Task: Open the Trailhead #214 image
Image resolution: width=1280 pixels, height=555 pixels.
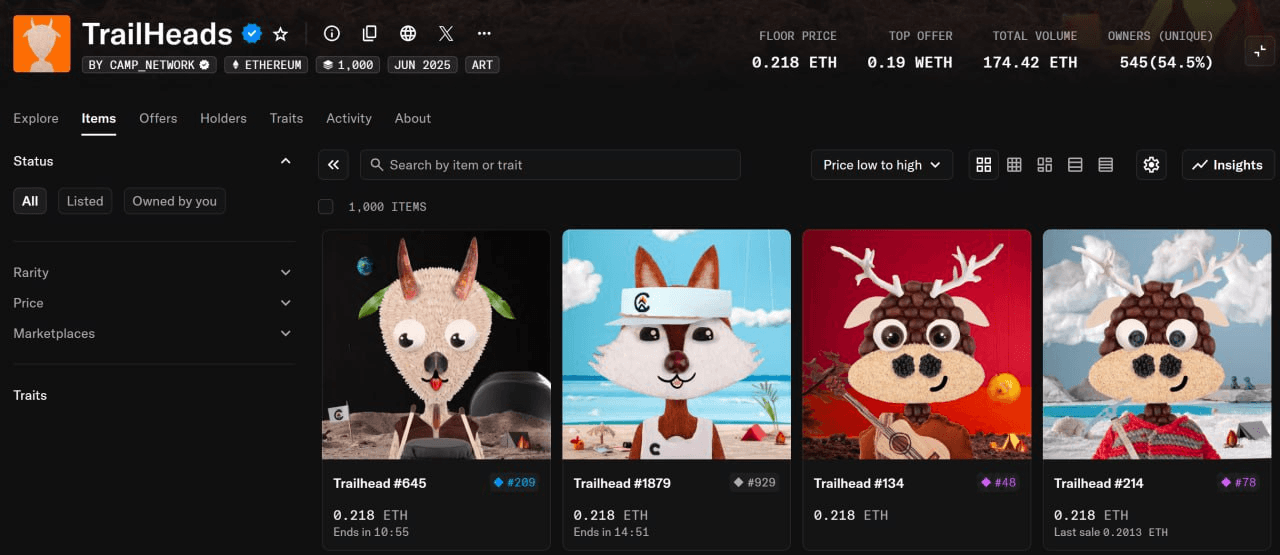Action: tap(1157, 345)
